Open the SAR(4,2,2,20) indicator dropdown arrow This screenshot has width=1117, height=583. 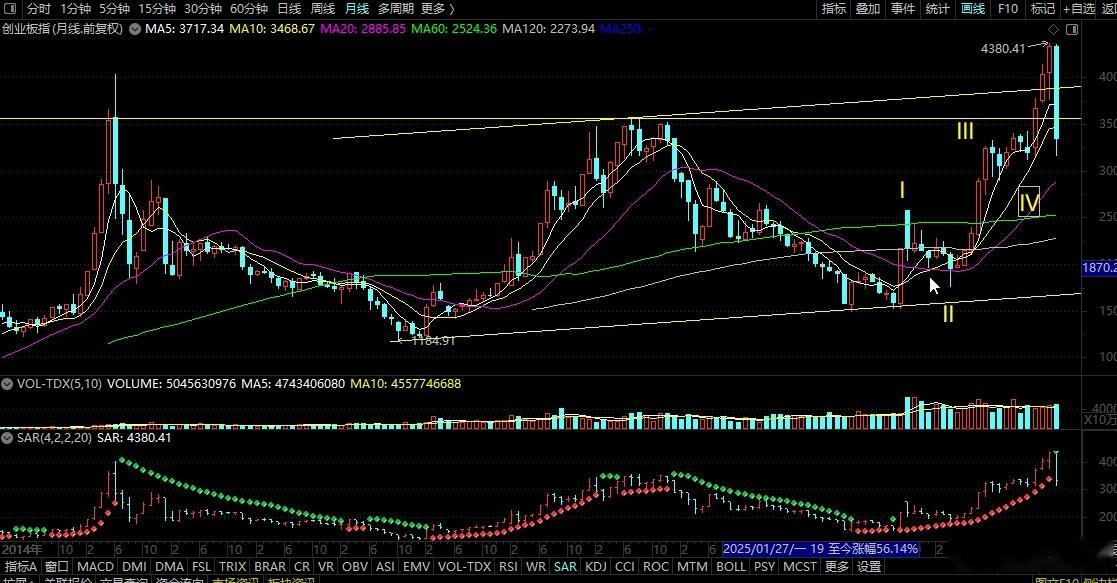7,438
